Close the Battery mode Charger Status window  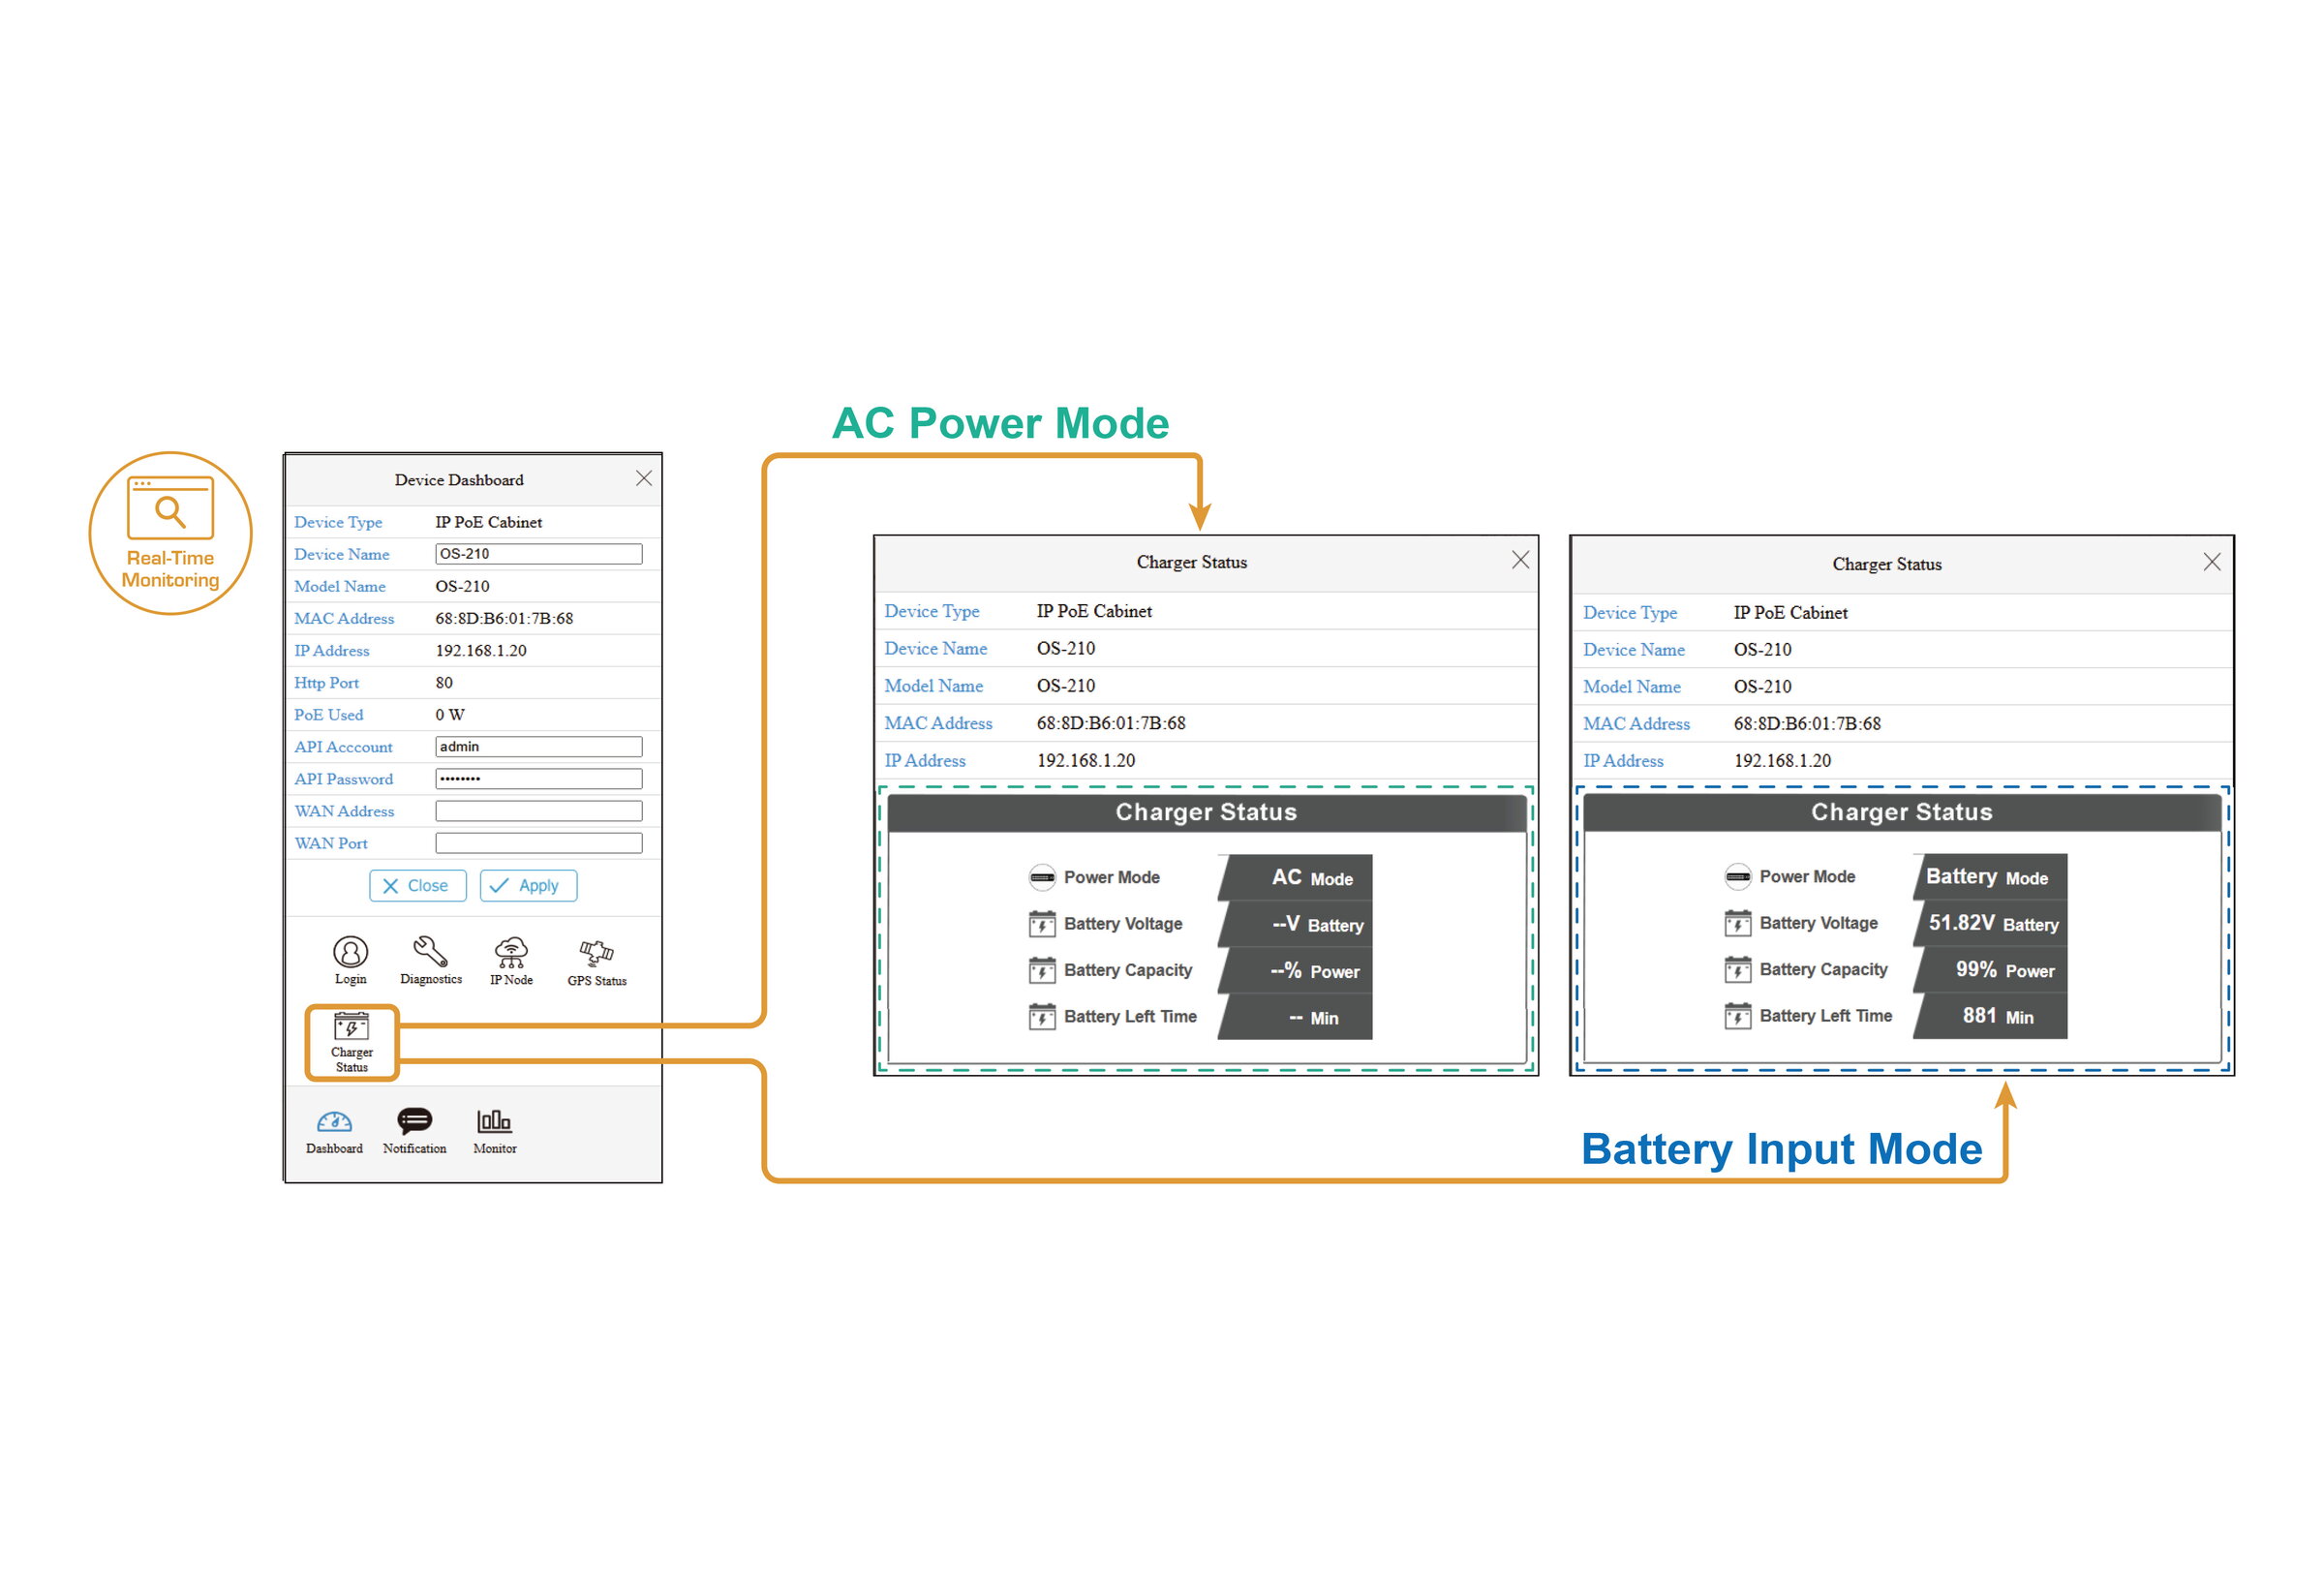[2212, 562]
